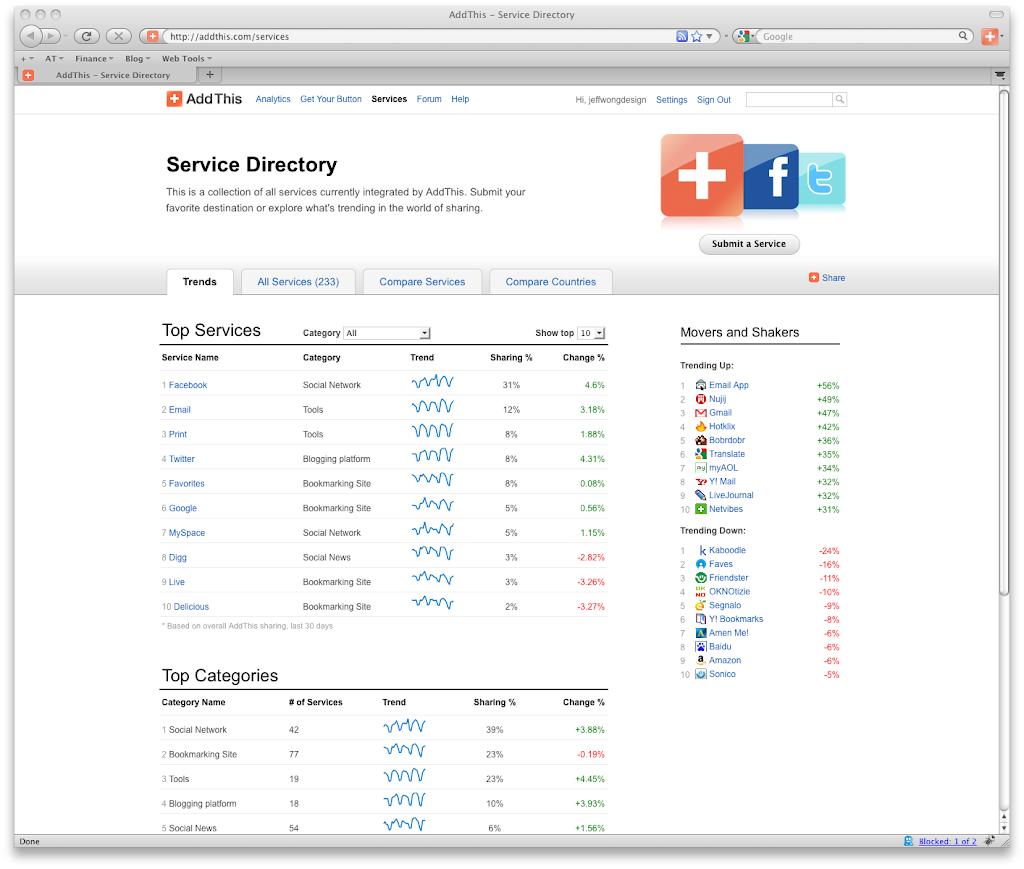Open the Settings link
Viewport: 1024px width, 869px height.
[671, 100]
